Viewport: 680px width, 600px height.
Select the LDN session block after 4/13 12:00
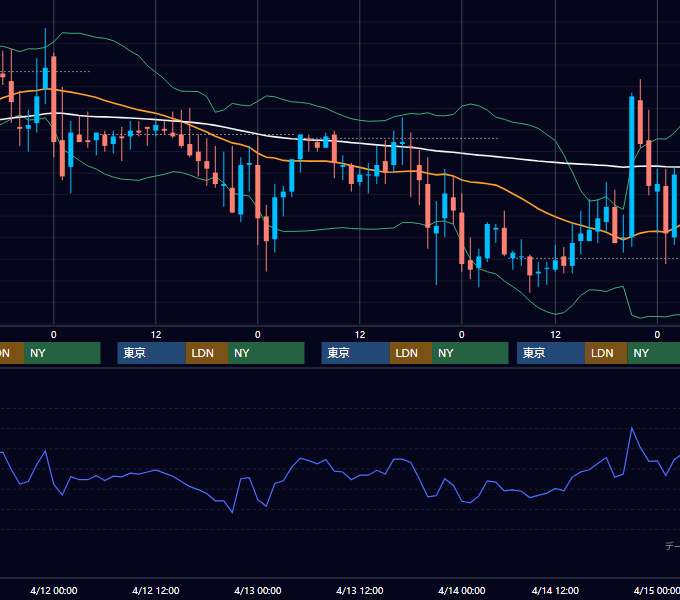pos(411,353)
